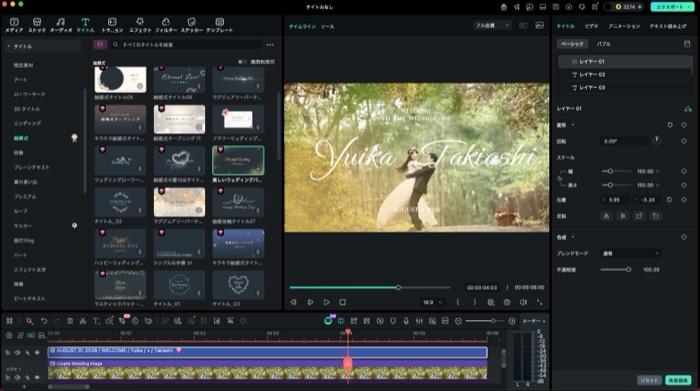Screen dimensions: 700x391
Task: Adjust the width scale slider
Action: tap(616, 171)
